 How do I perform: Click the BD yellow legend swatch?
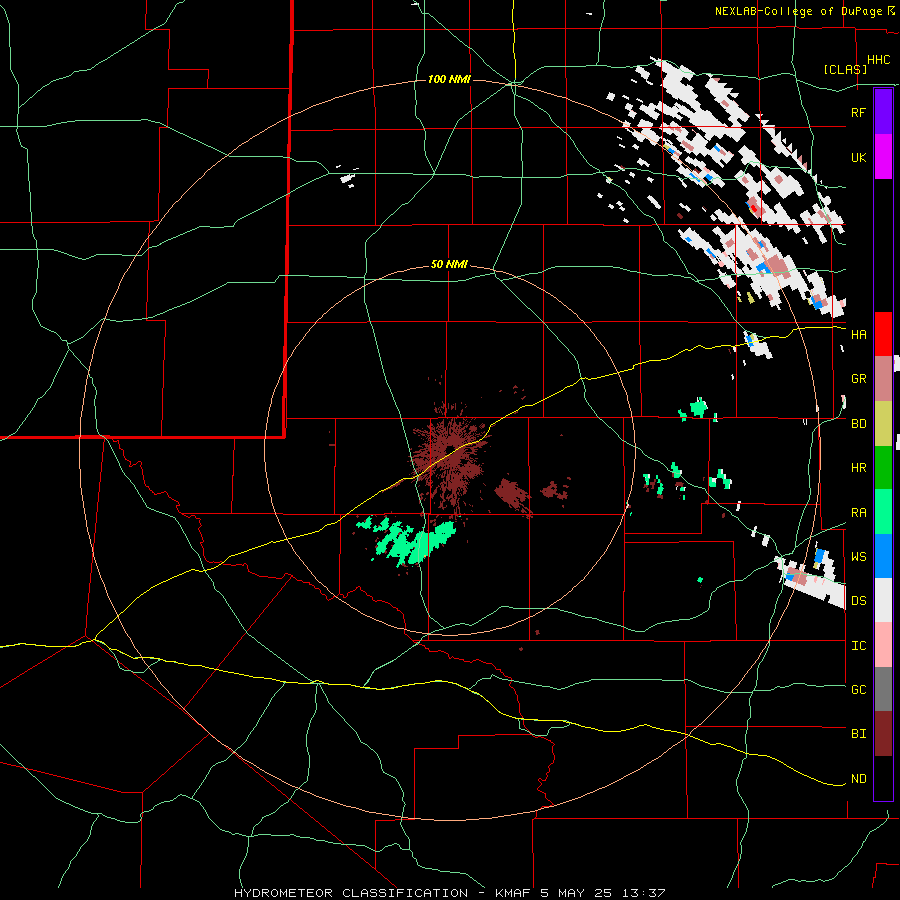(883, 424)
